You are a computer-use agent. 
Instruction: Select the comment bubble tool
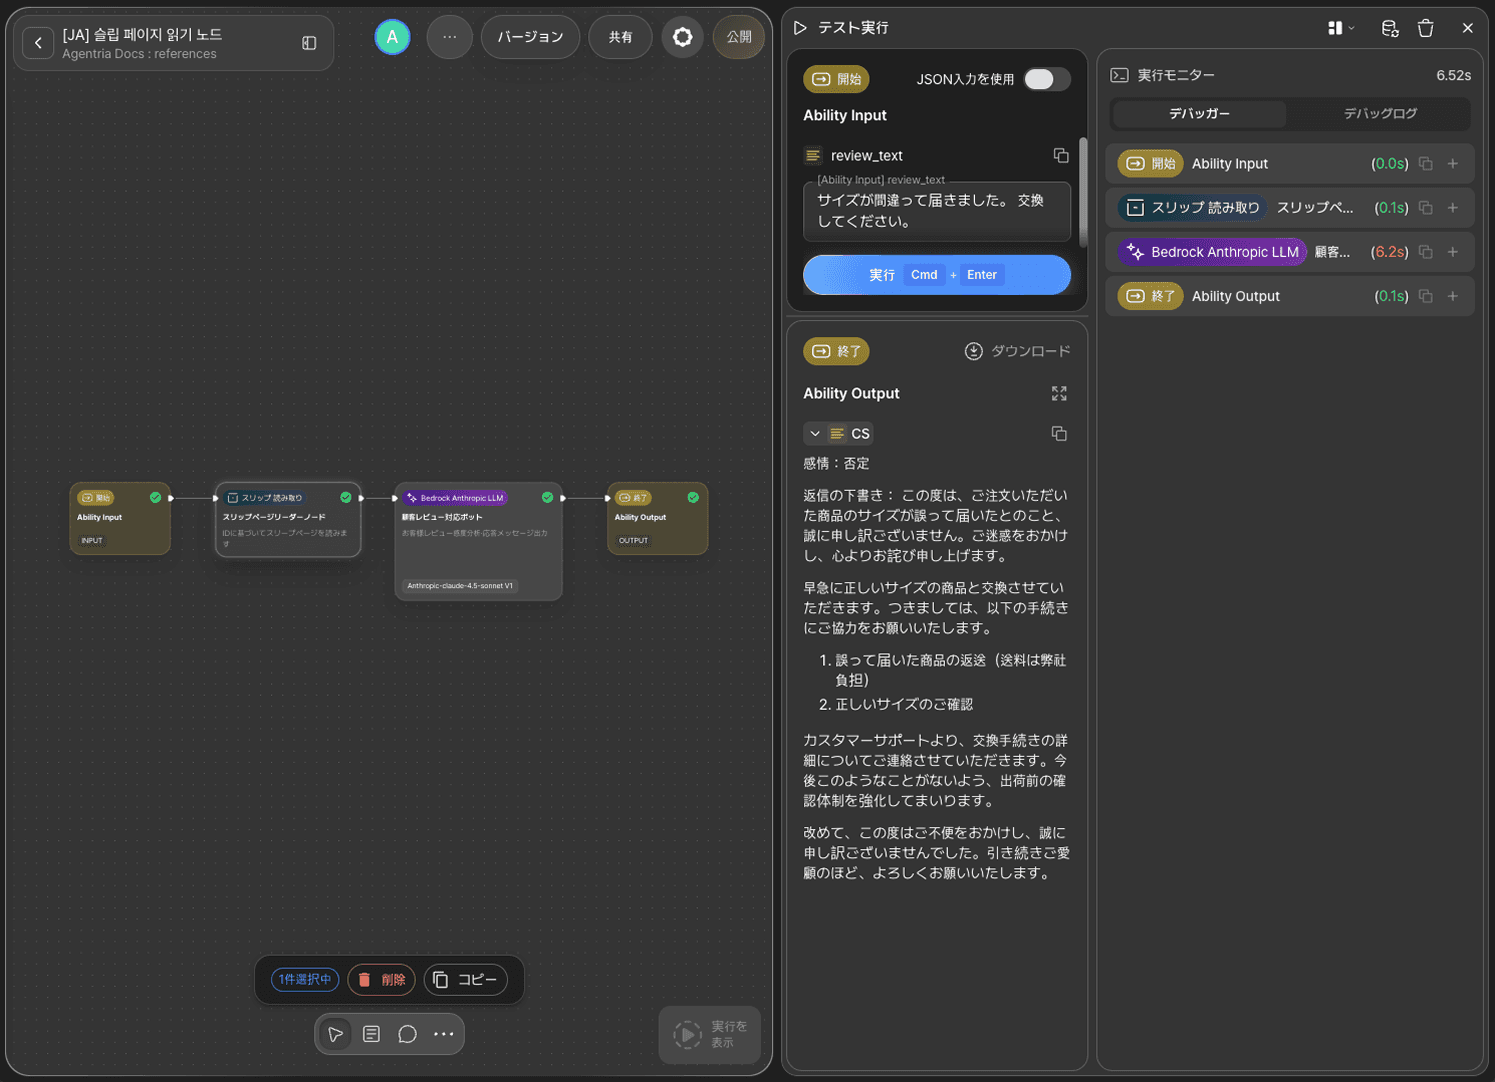[408, 1034]
